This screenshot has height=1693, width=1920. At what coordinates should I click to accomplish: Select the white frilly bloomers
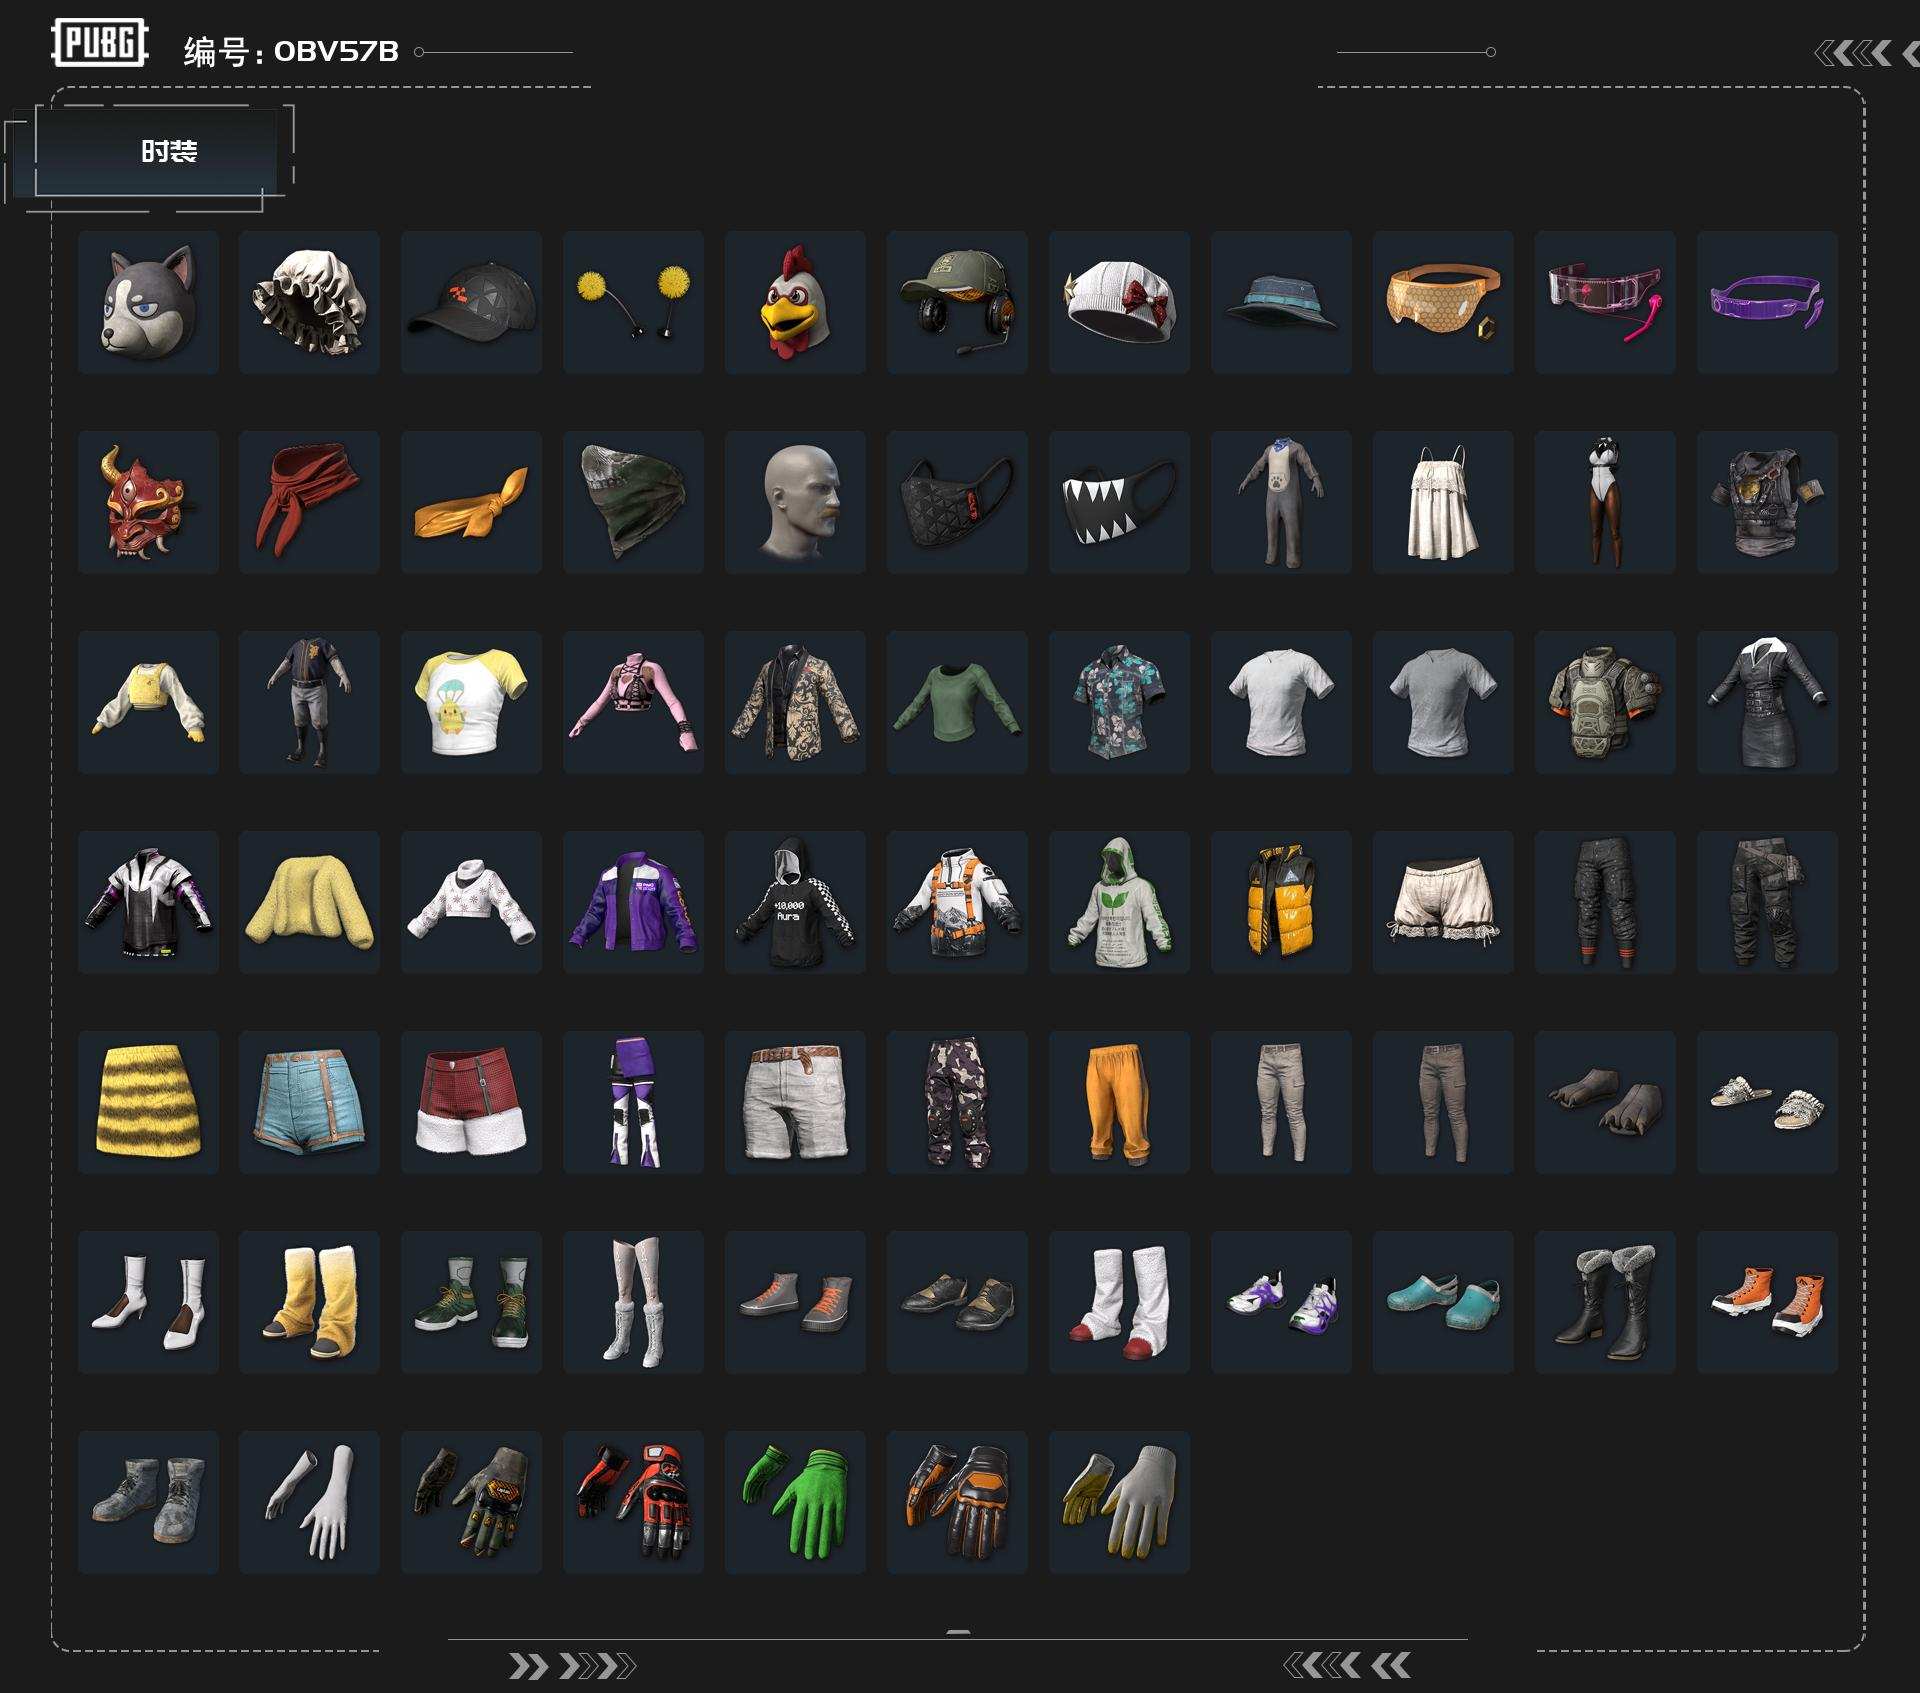point(1443,902)
